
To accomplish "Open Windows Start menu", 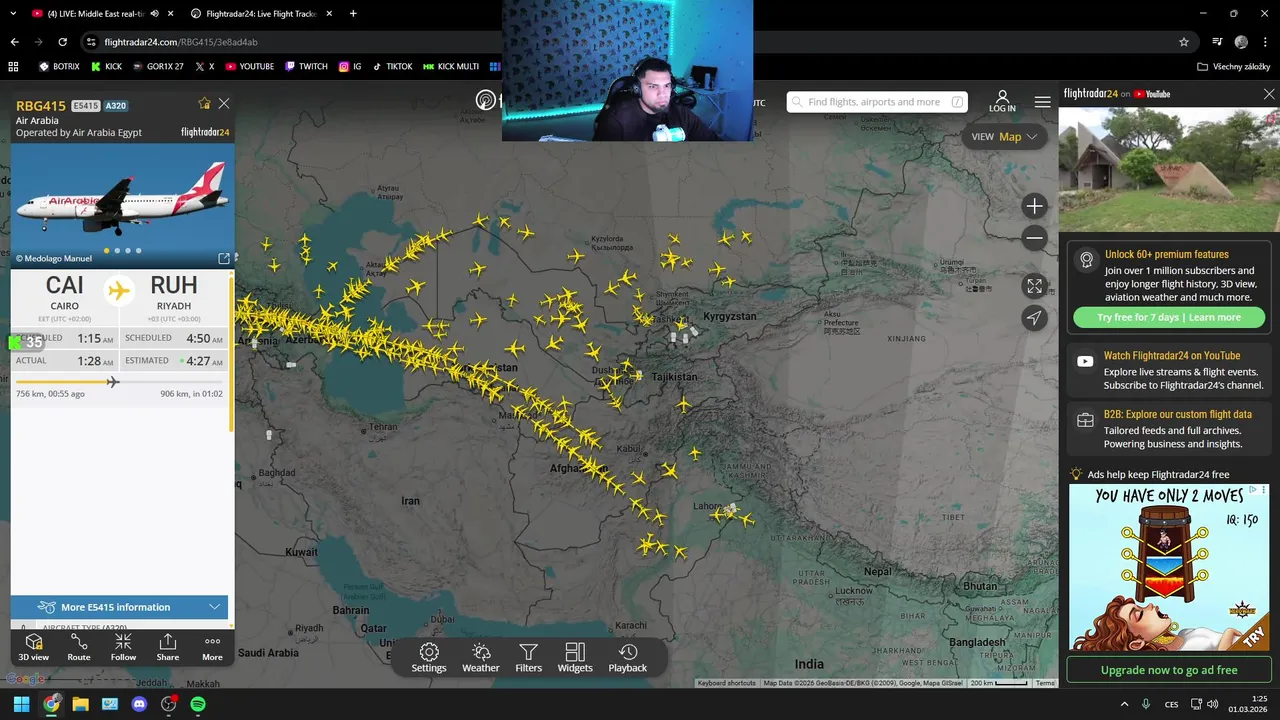I will click(x=21, y=704).
